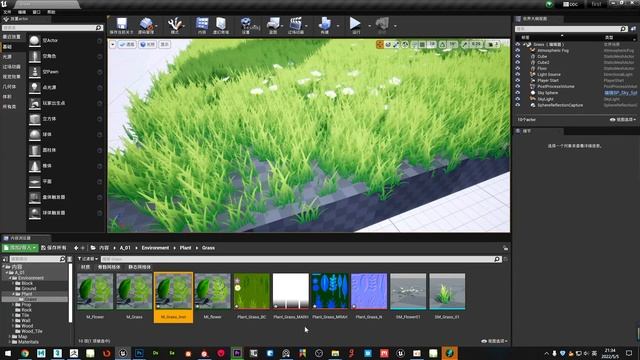Image resolution: width=640 pixels, height=360 pixels.
Task: Toggle visibility of SkyLight actor
Action: coord(518,99)
